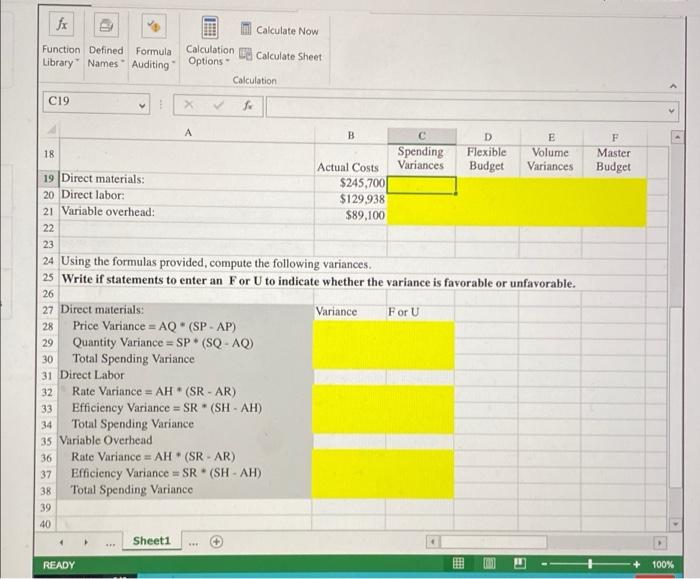Viewport: 700px width, 579px height.
Task: Click 'Price Variance = AQ * (SP - AP)' row
Action: point(154,326)
